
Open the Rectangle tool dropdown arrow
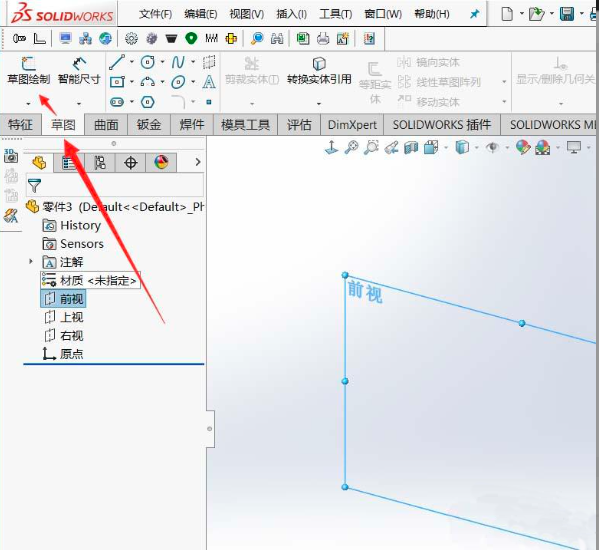132,81
